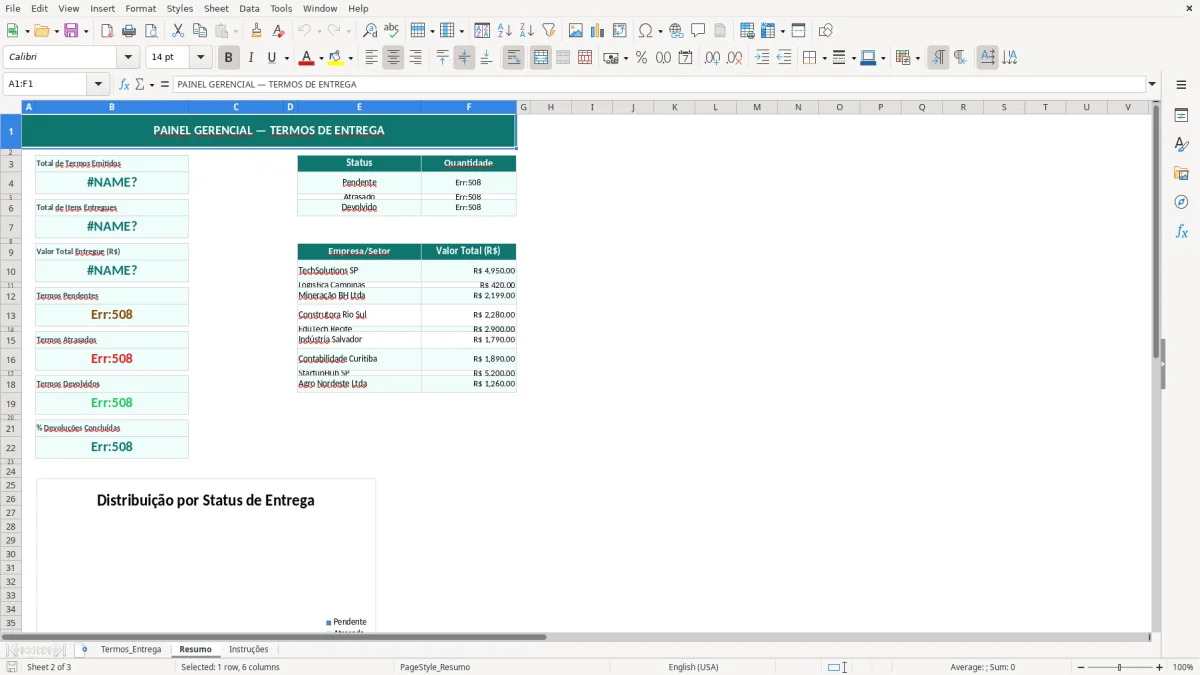Apply the red font color swatch
Image resolution: width=1200 pixels, height=675 pixels.
pos(308,58)
